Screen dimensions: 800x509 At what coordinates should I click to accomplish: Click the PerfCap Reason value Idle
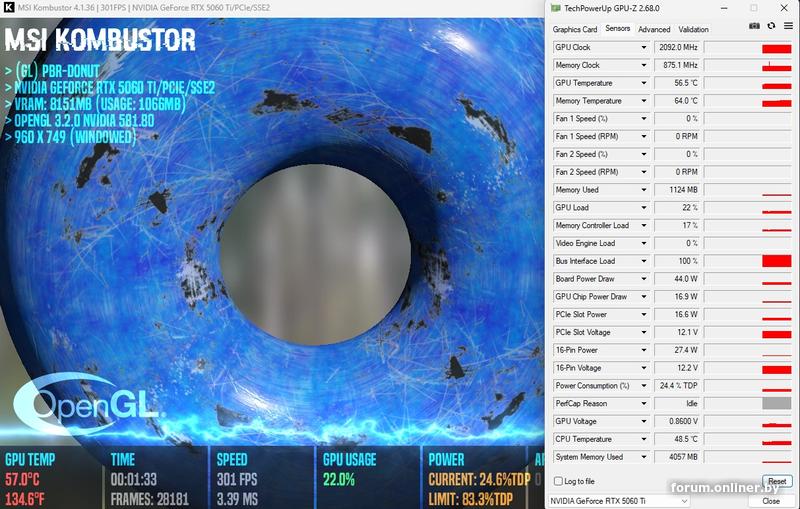click(678, 403)
